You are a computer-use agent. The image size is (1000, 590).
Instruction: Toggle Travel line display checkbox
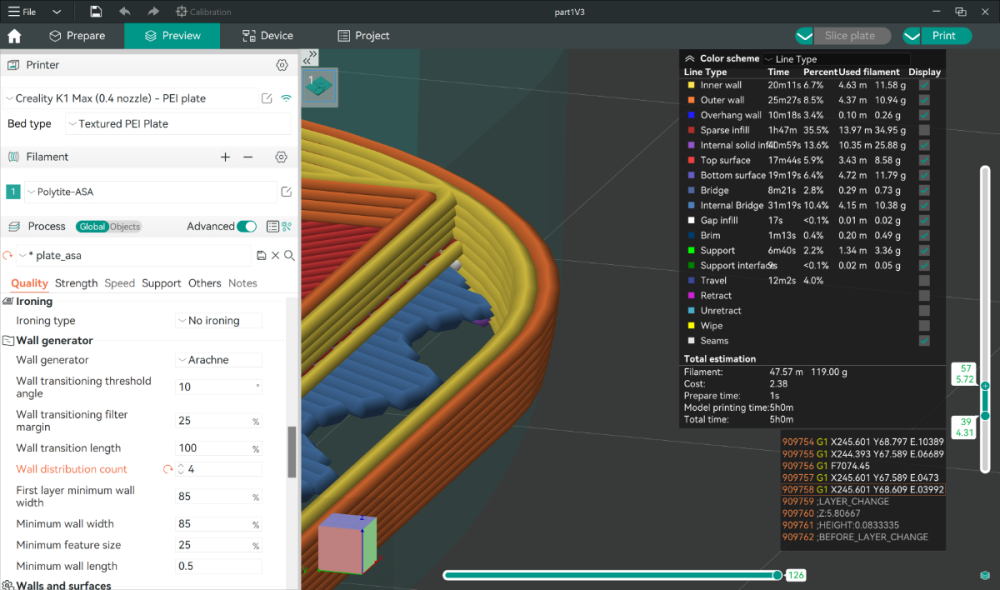tap(924, 281)
